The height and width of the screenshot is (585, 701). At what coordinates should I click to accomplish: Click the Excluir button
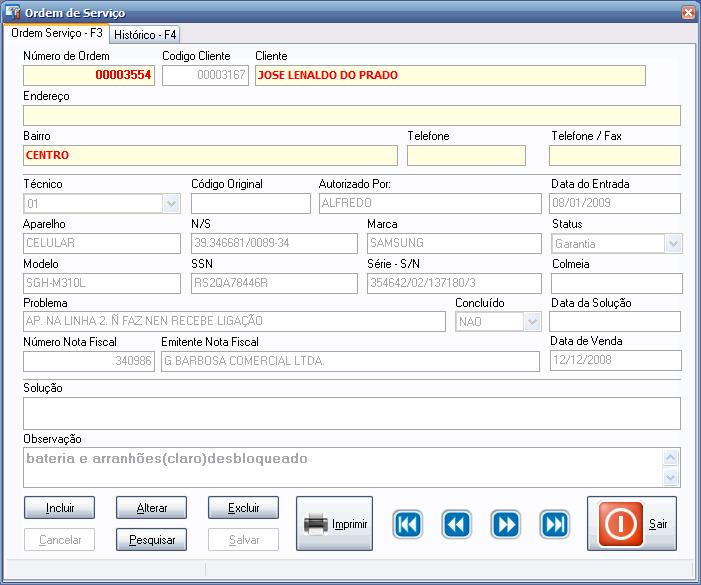coord(243,508)
